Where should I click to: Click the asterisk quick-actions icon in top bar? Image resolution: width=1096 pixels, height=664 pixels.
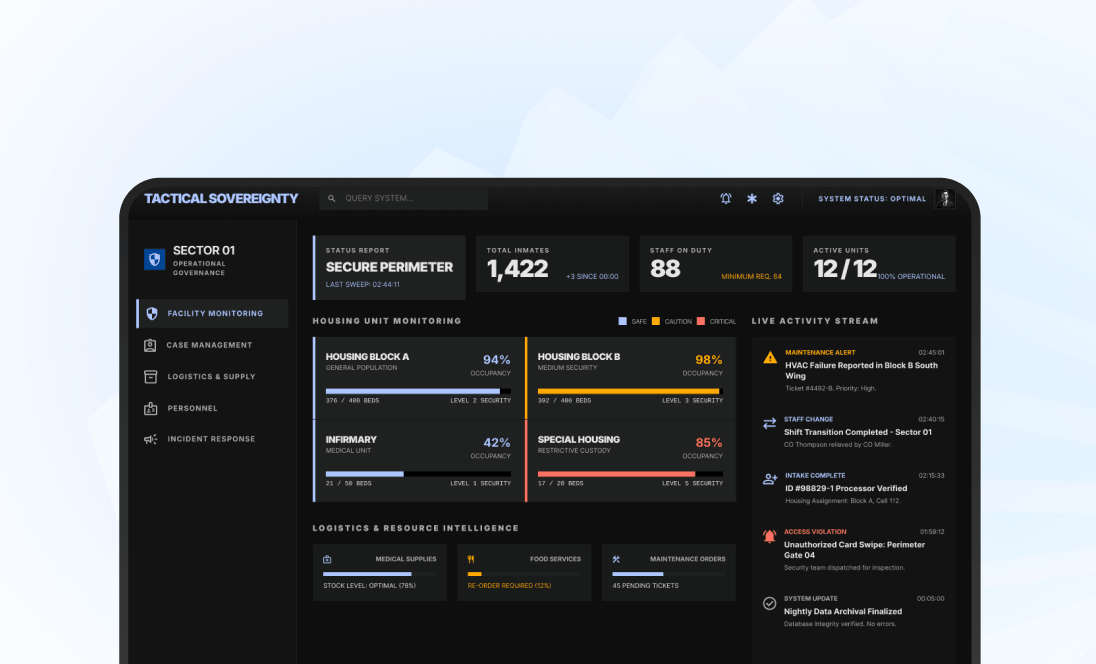(x=751, y=199)
